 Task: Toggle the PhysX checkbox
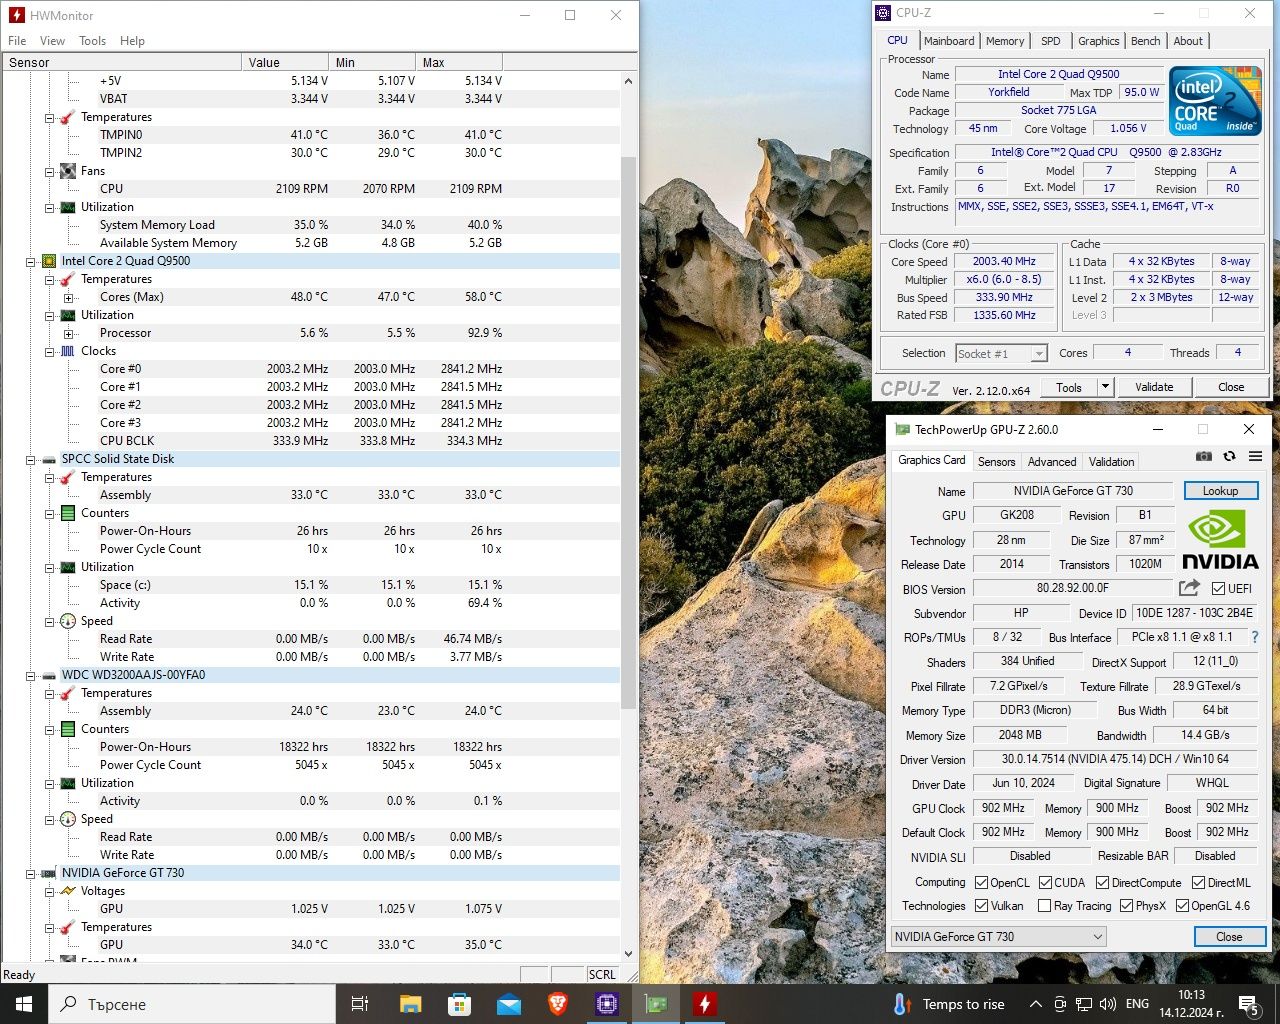click(1126, 905)
